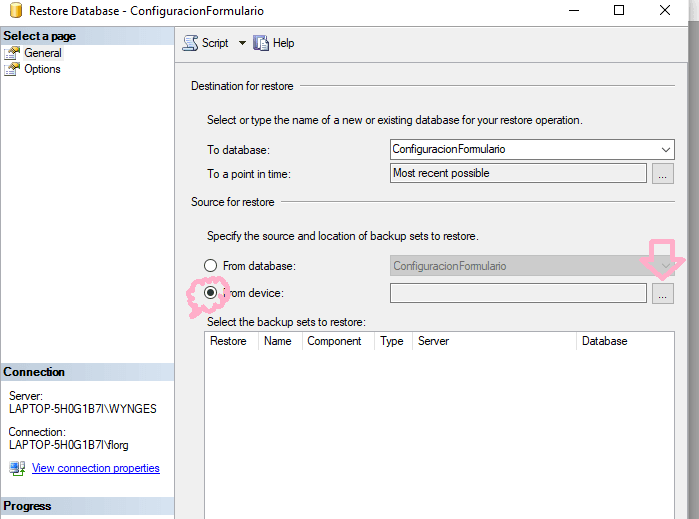Select the General page

pos(42,53)
